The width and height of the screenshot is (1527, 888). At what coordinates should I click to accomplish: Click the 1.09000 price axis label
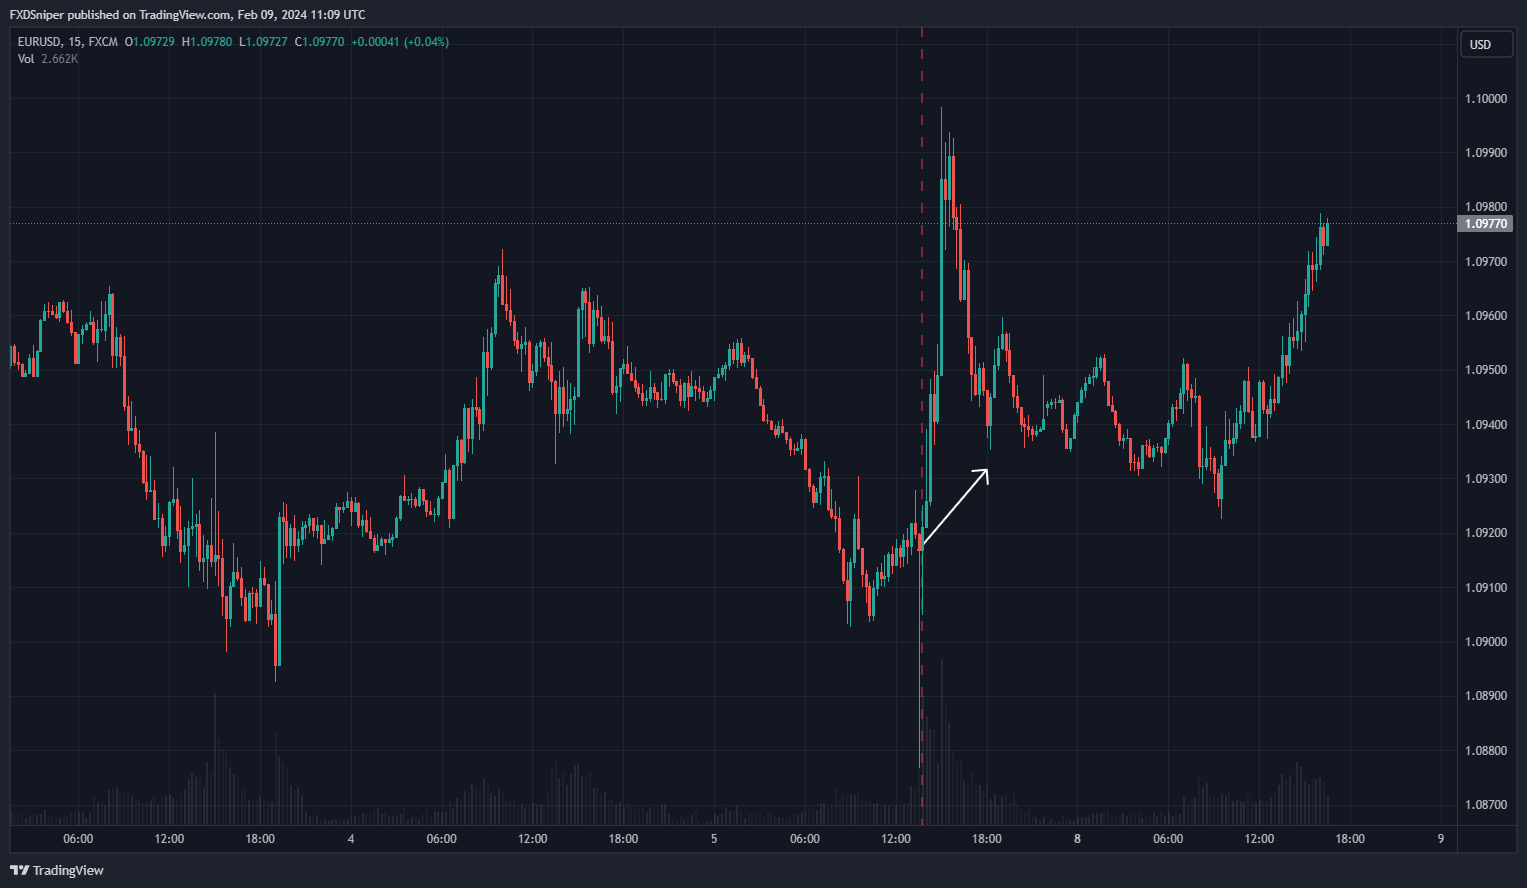pyautogui.click(x=1485, y=642)
